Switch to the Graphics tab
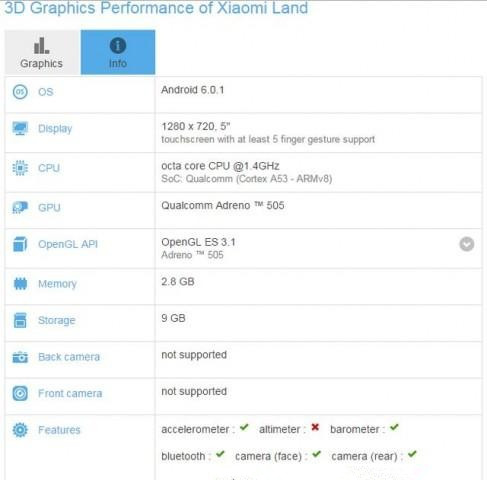The width and height of the screenshot is (487, 480). pos(42,52)
